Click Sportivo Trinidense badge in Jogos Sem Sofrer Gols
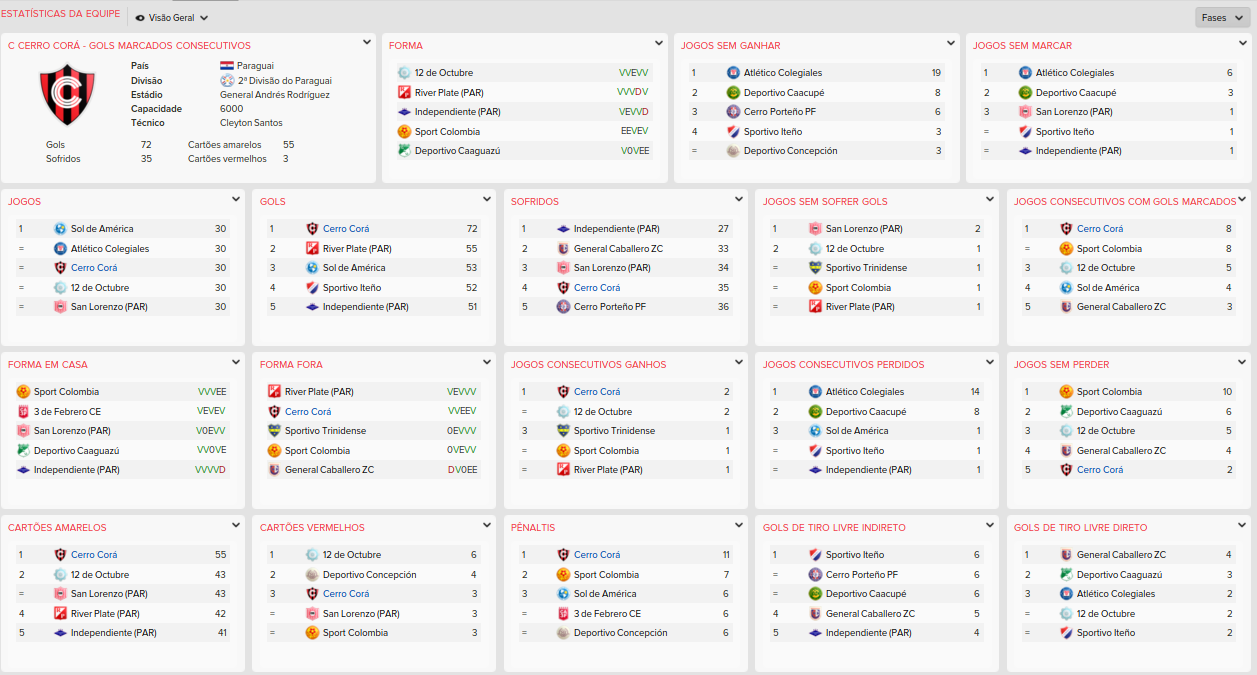Viewport: 1257px width, 675px height. click(815, 268)
